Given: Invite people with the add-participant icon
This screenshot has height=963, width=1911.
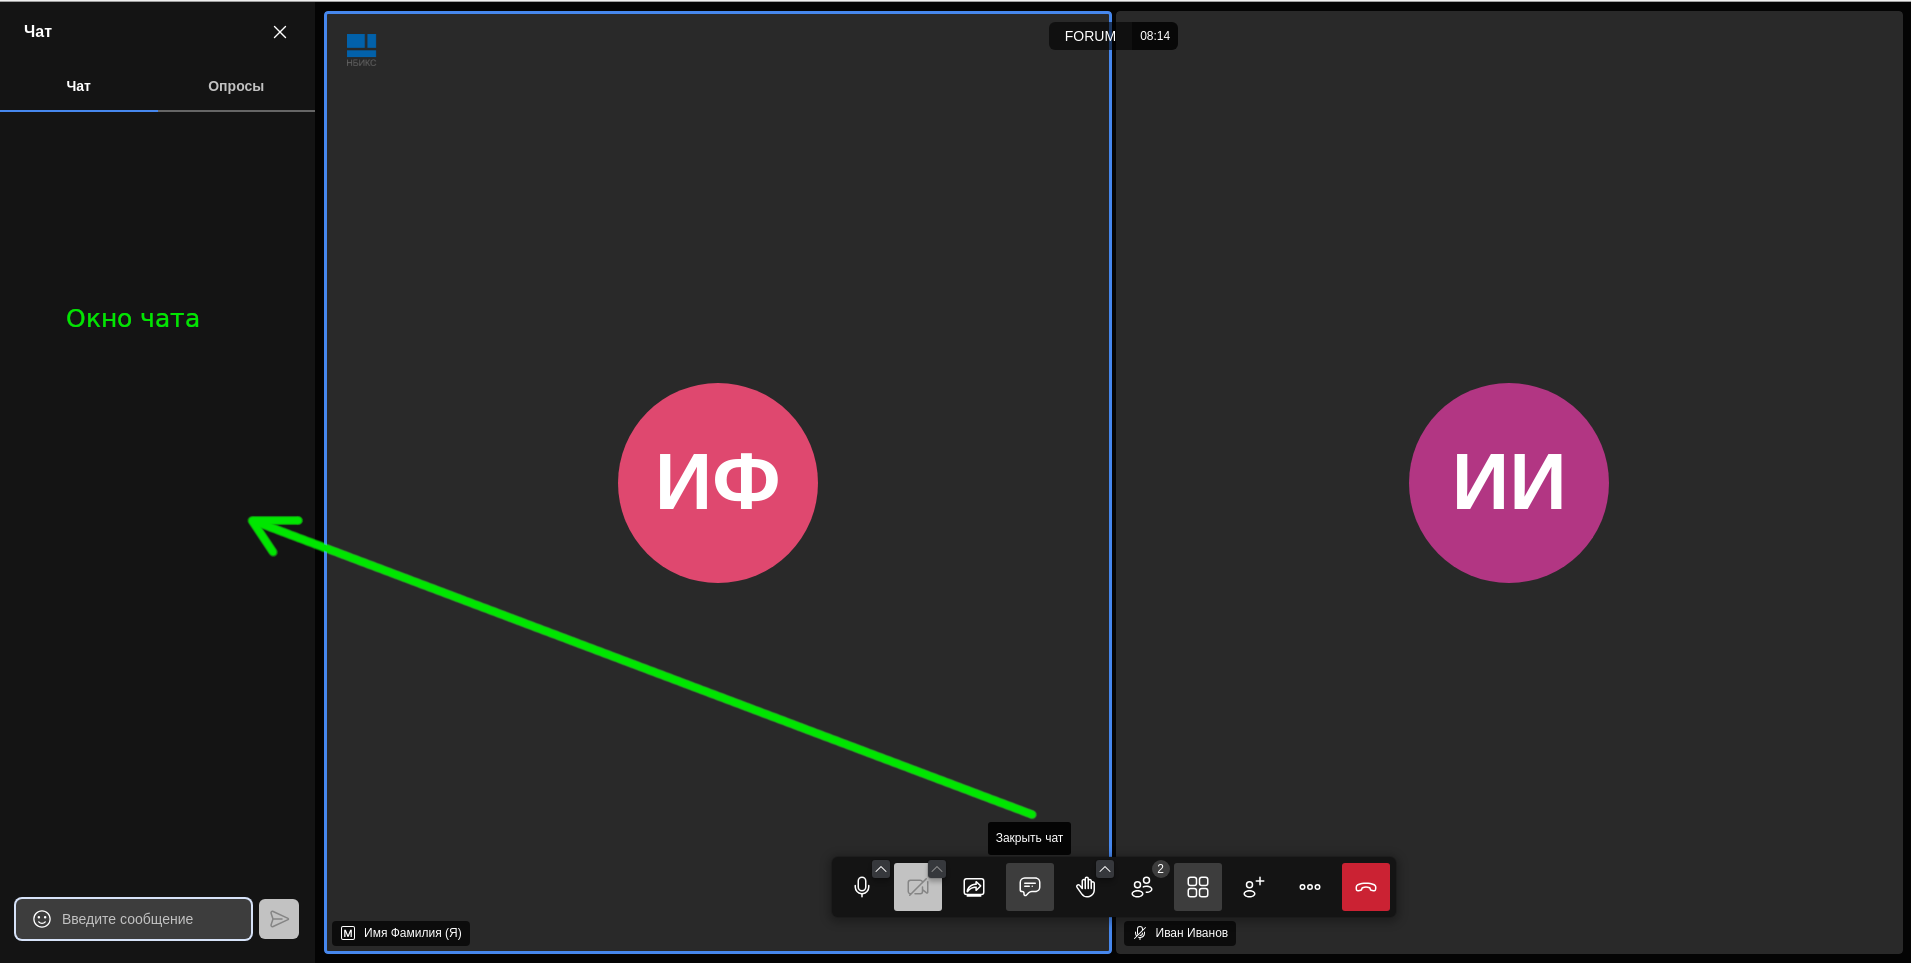Looking at the screenshot, I should click(x=1253, y=887).
